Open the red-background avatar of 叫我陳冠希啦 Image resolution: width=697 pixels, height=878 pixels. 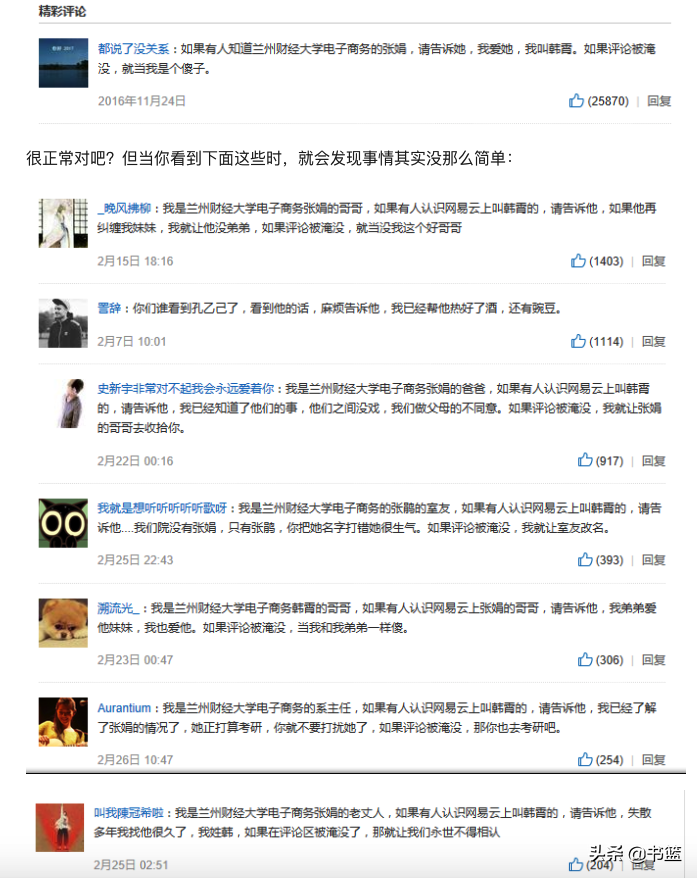[x=60, y=828]
